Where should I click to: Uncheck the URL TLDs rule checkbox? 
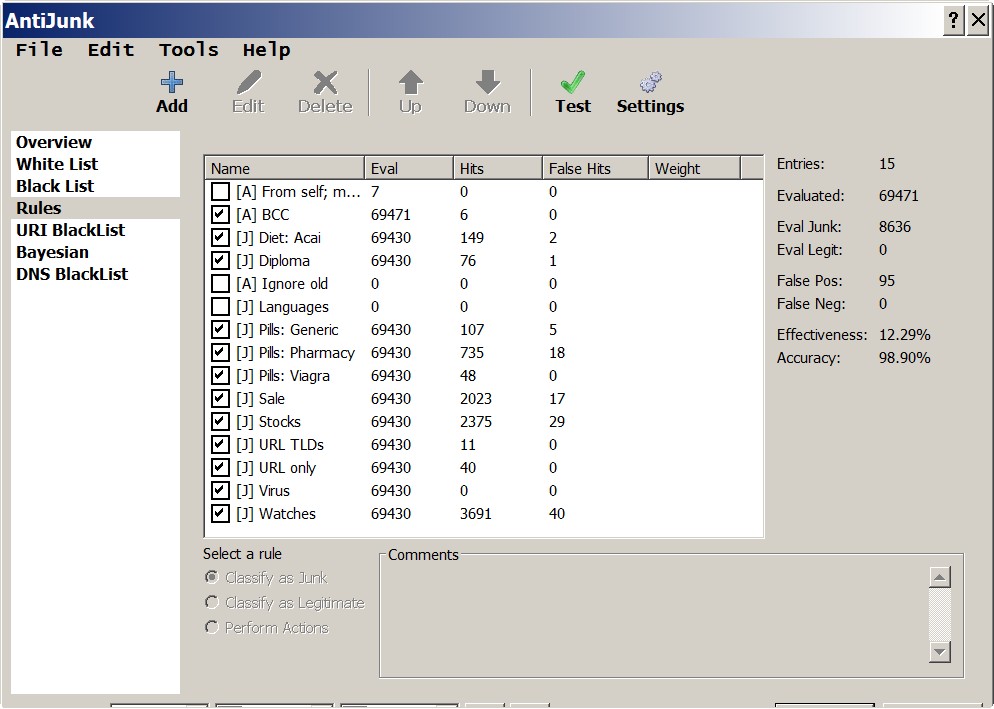pyautogui.click(x=220, y=445)
